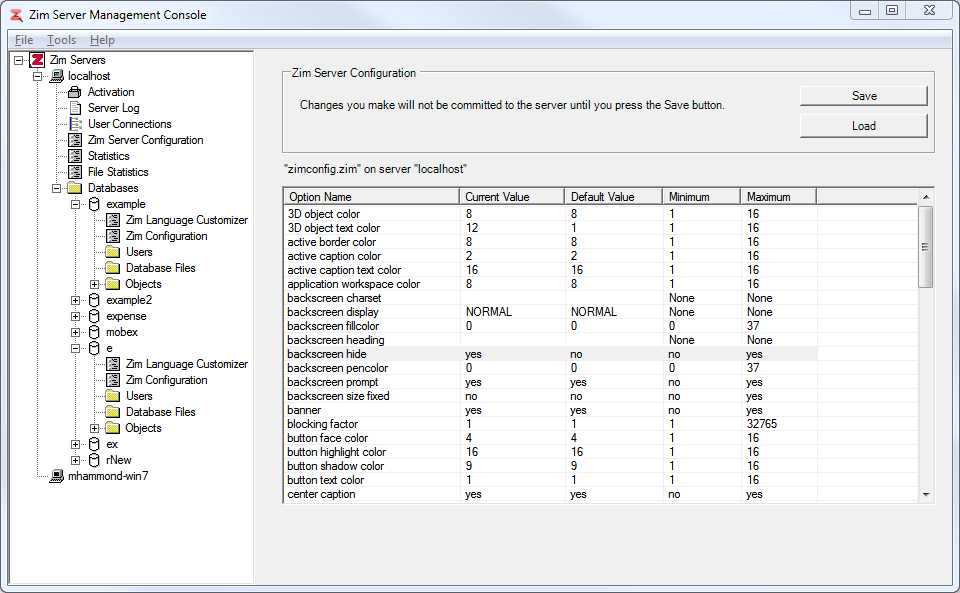
Task: Expand the mobex database node
Action: pos(76,332)
